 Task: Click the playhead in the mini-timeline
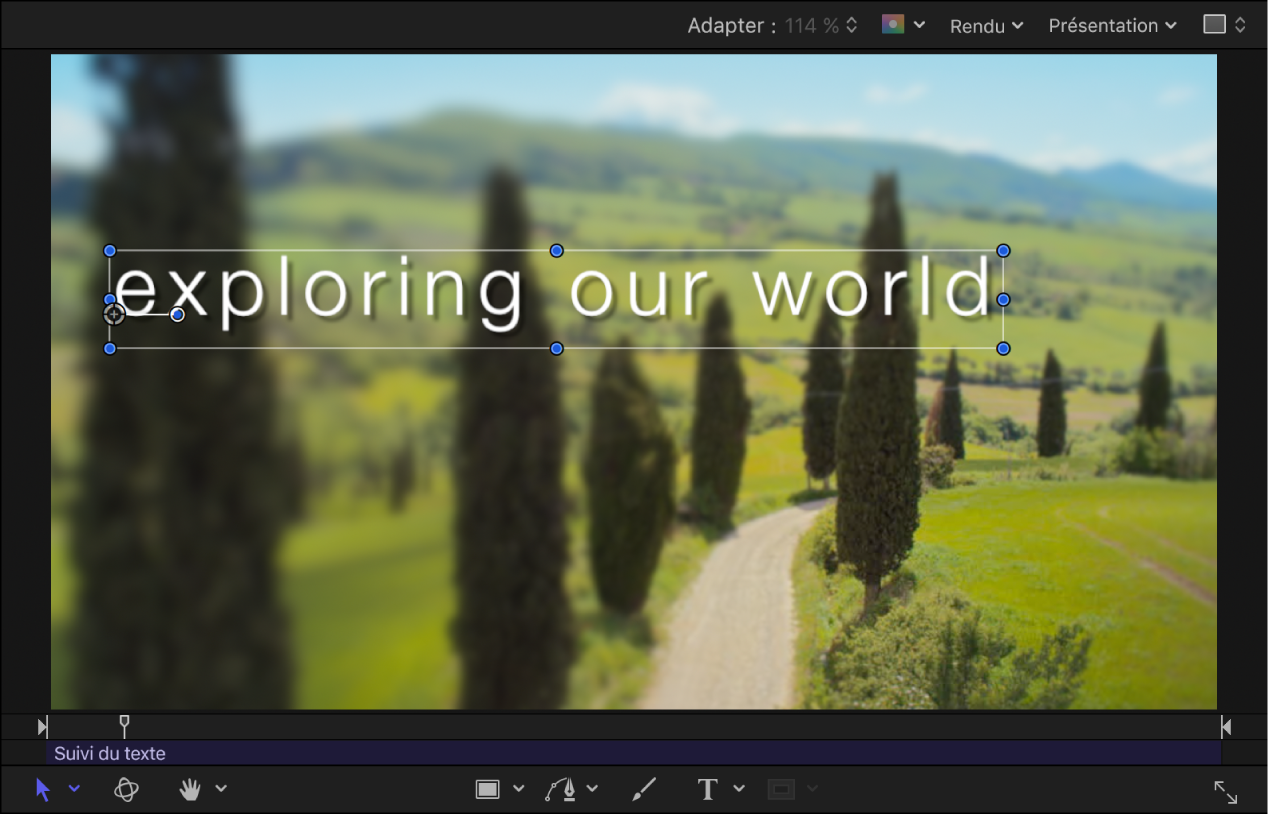point(124,725)
